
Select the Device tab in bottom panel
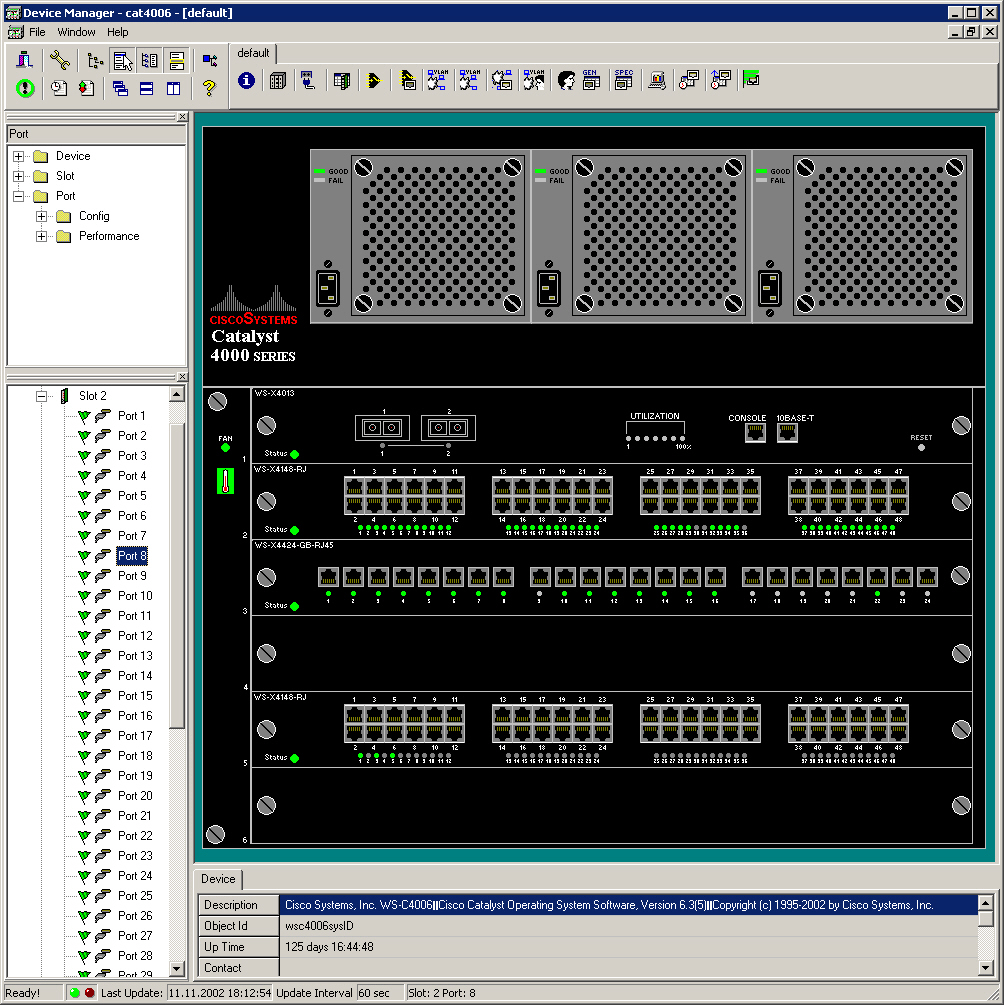click(218, 879)
